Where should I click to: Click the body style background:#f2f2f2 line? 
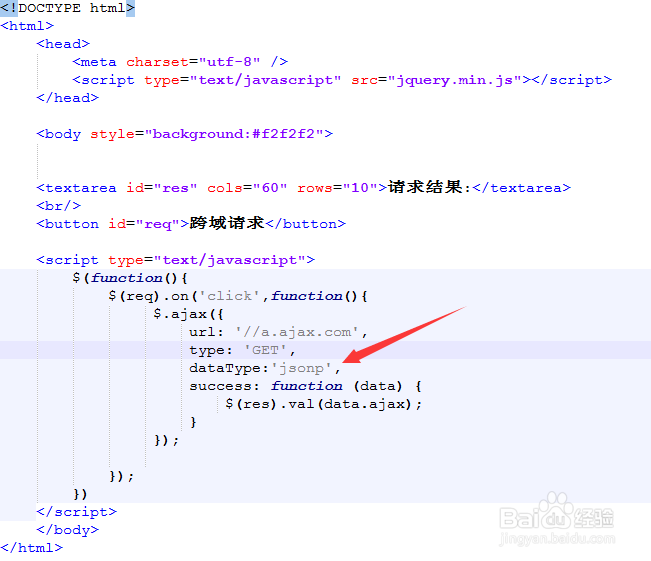click(x=184, y=134)
